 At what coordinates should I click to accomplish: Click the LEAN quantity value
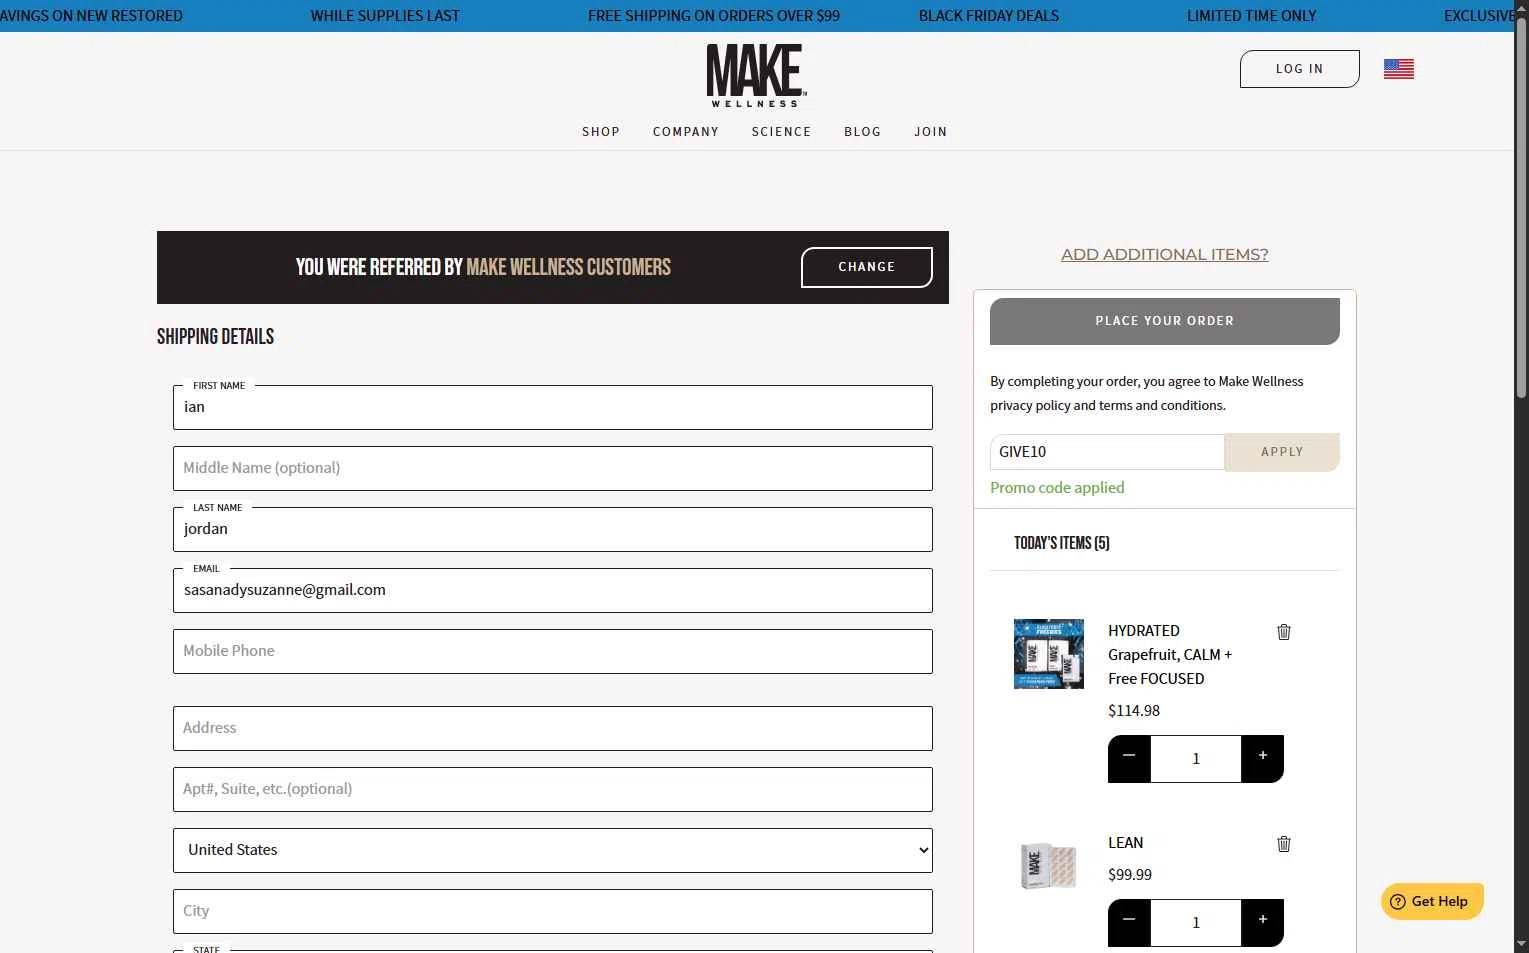point(1196,923)
